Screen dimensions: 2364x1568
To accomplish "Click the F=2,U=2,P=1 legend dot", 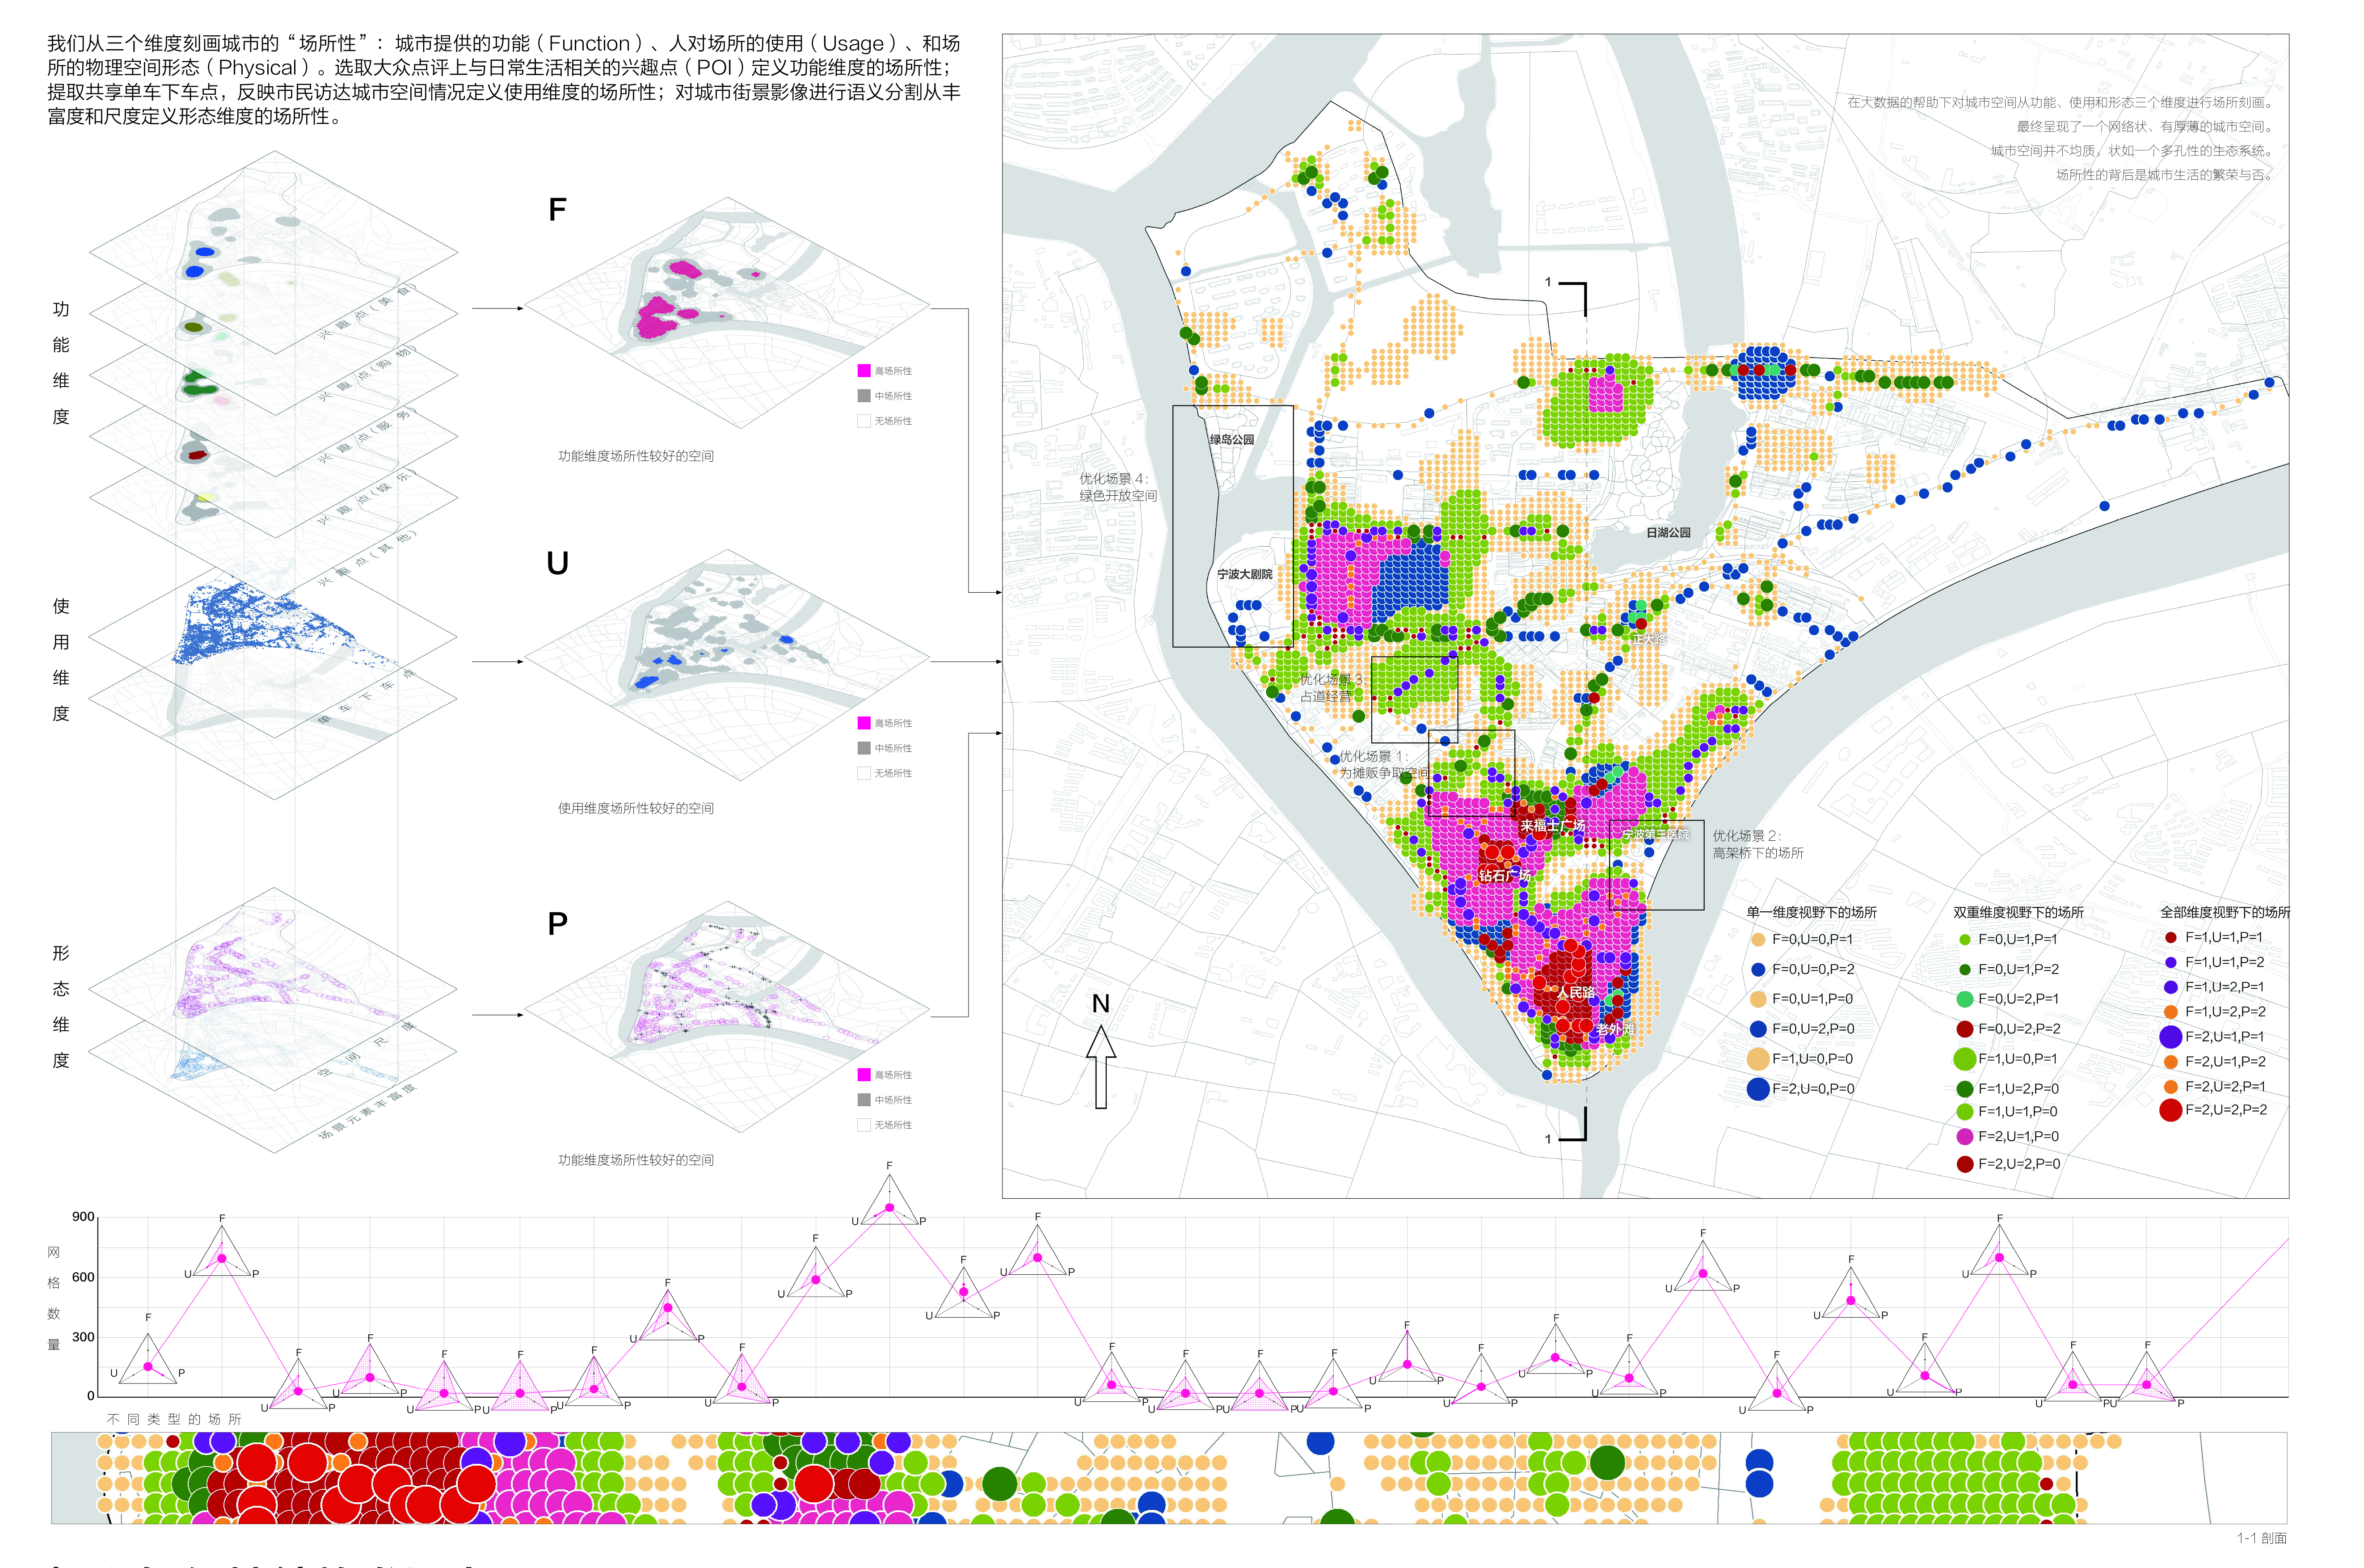I will click(2171, 1087).
